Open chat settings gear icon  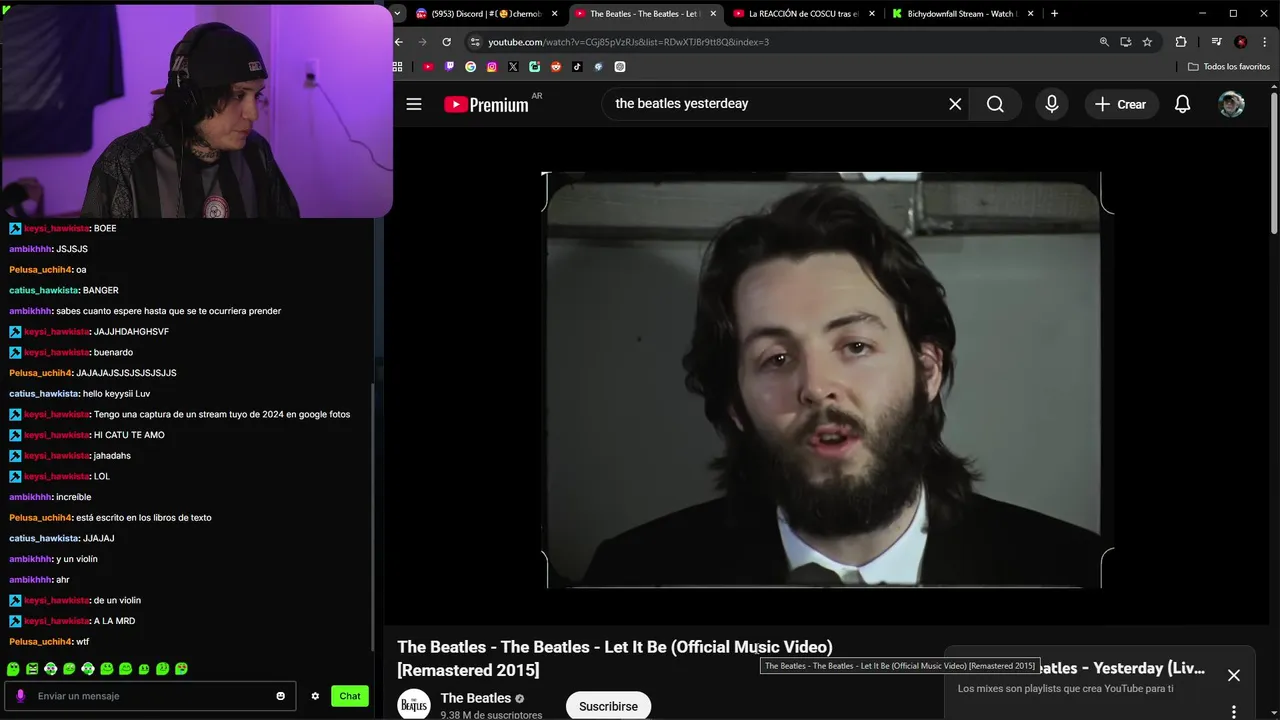coord(315,696)
